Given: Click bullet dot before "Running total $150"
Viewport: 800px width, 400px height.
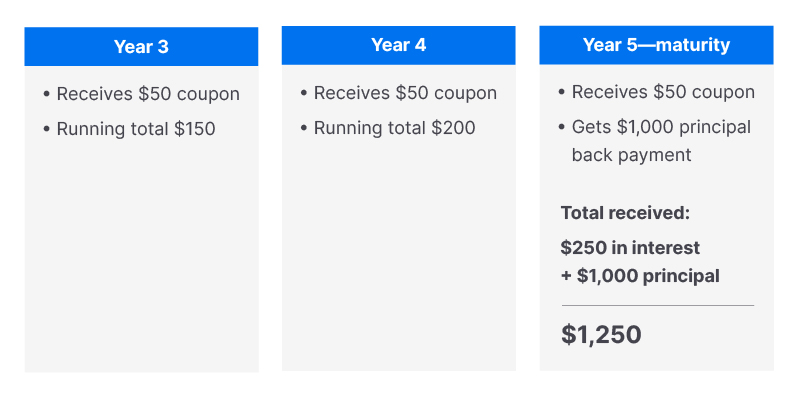Looking at the screenshot, I should tap(47, 129).
